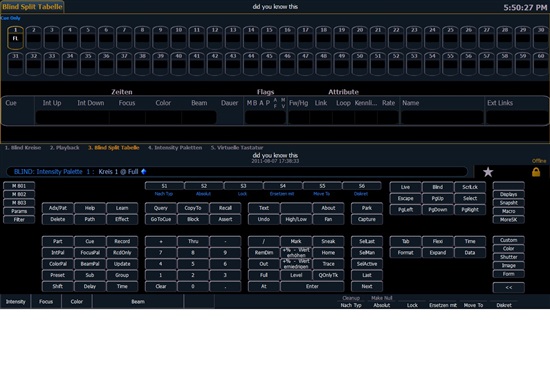Switch to the 2. Playback tab
The image size is (550, 367).
(65, 148)
